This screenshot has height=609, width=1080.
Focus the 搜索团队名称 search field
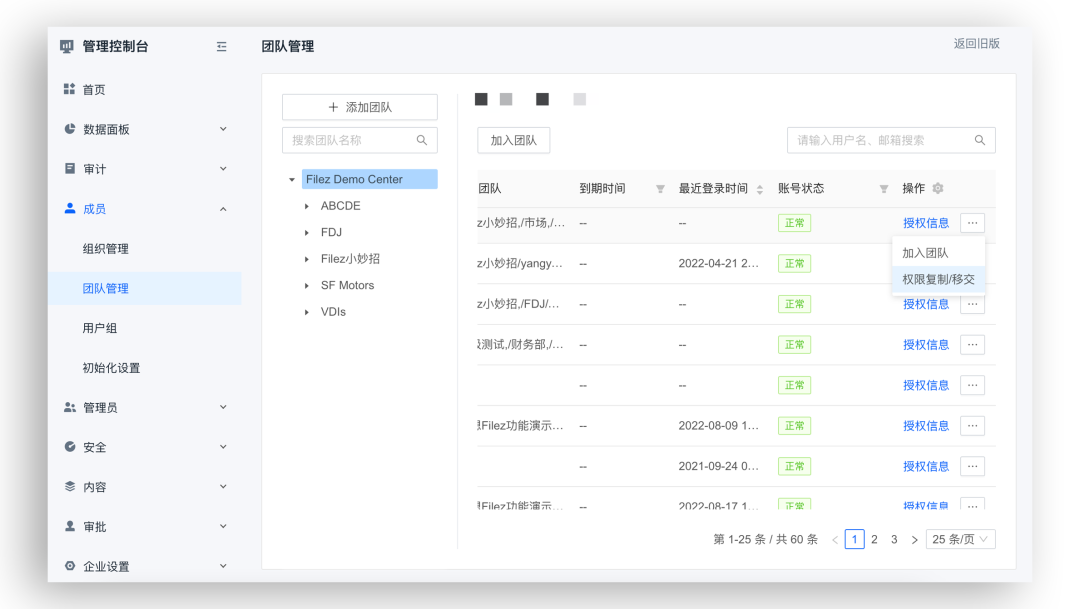[x=360, y=140]
